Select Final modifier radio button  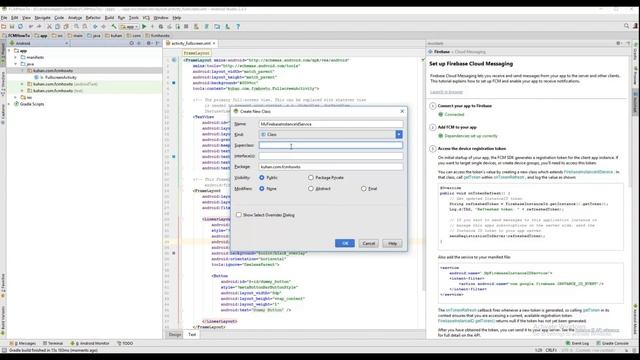364,189
